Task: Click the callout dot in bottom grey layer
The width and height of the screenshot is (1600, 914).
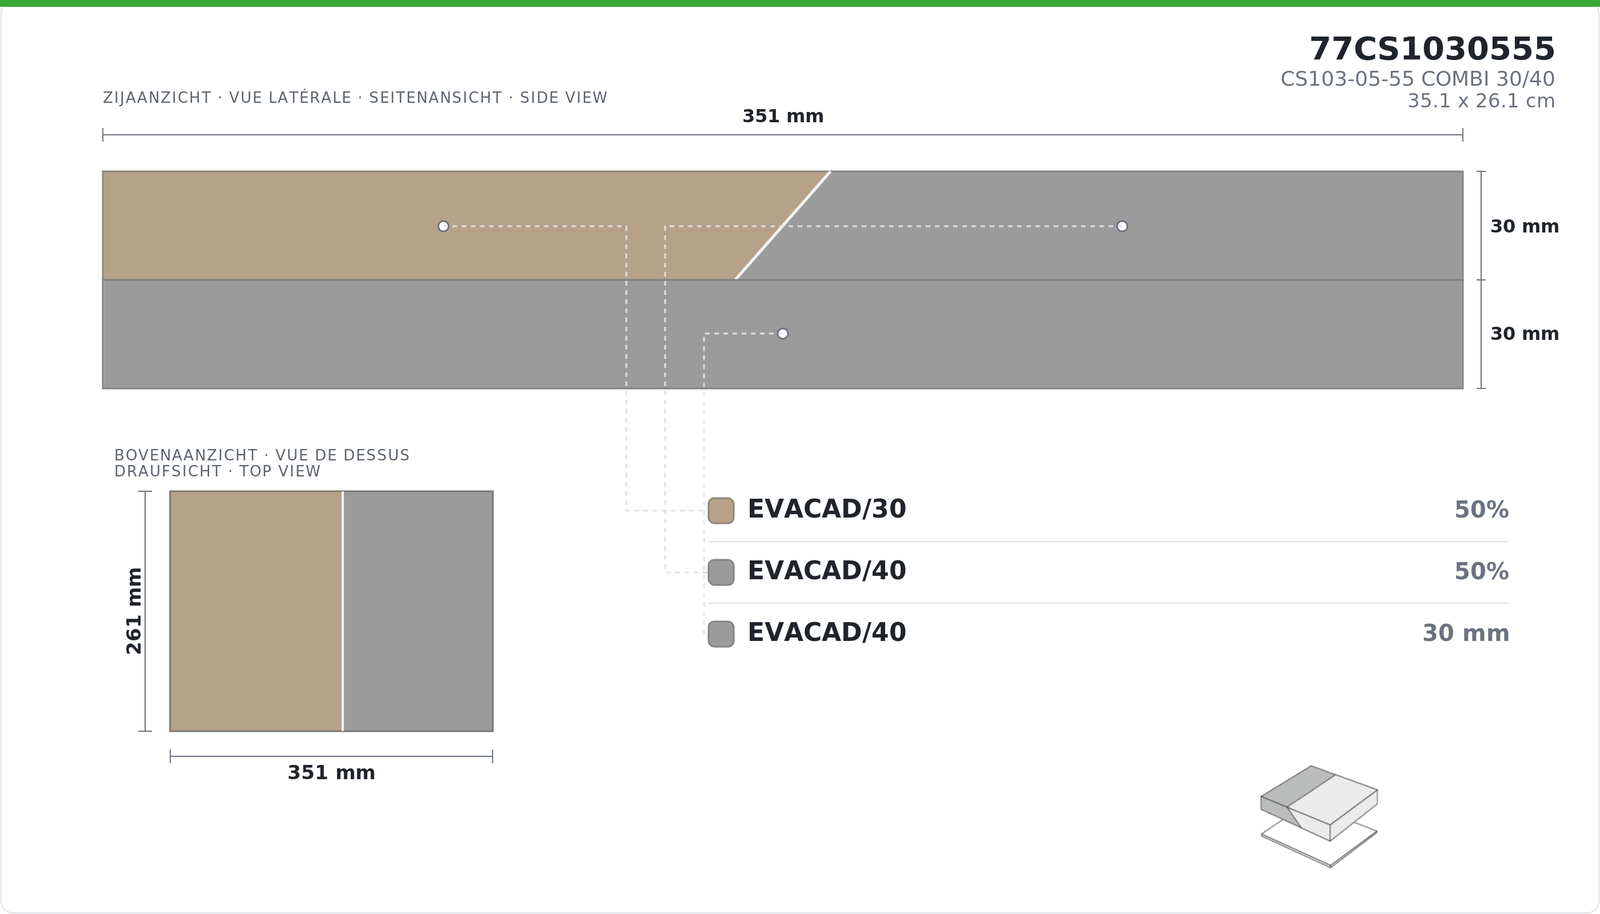Action: pos(782,333)
